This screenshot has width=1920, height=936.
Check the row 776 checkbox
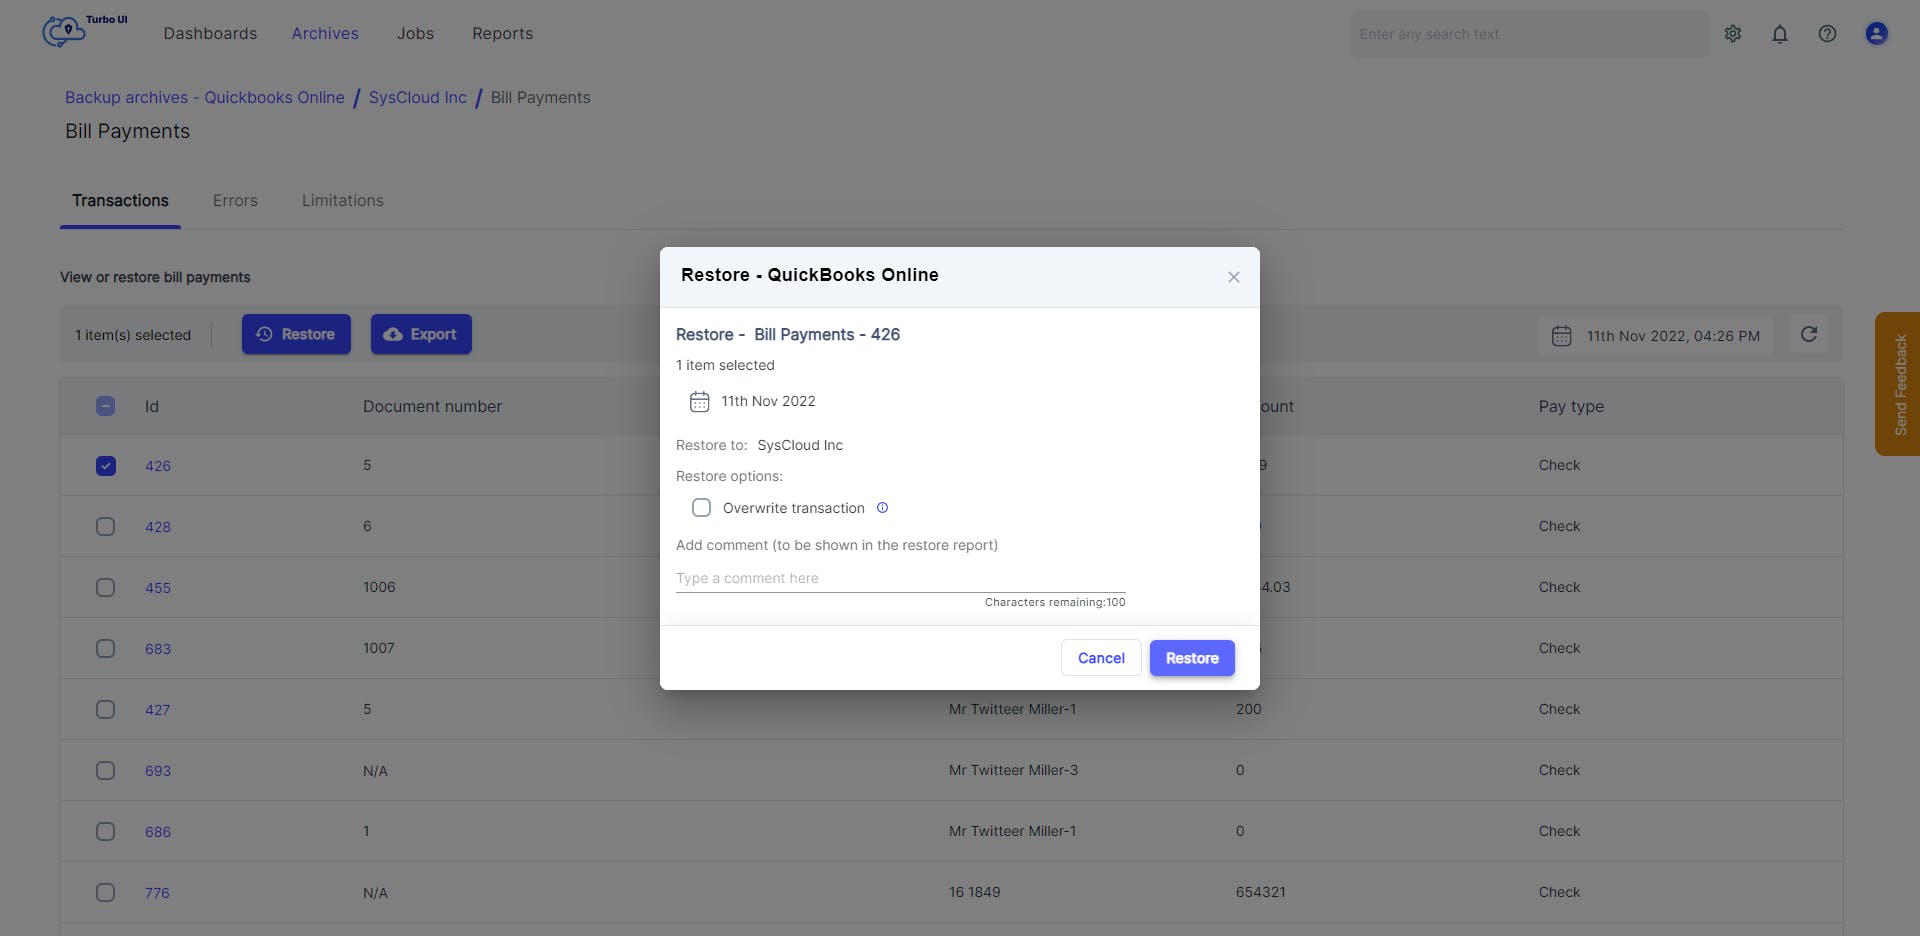tap(105, 893)
